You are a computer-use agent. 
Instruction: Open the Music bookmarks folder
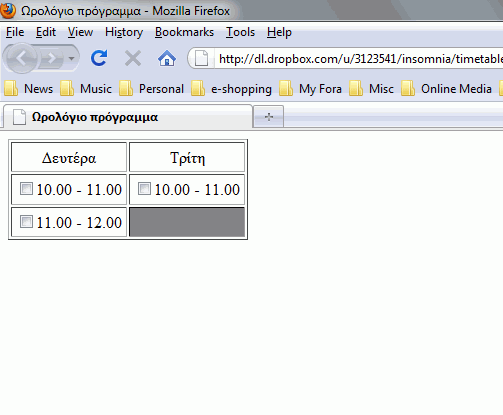click(x=86, y=89)
